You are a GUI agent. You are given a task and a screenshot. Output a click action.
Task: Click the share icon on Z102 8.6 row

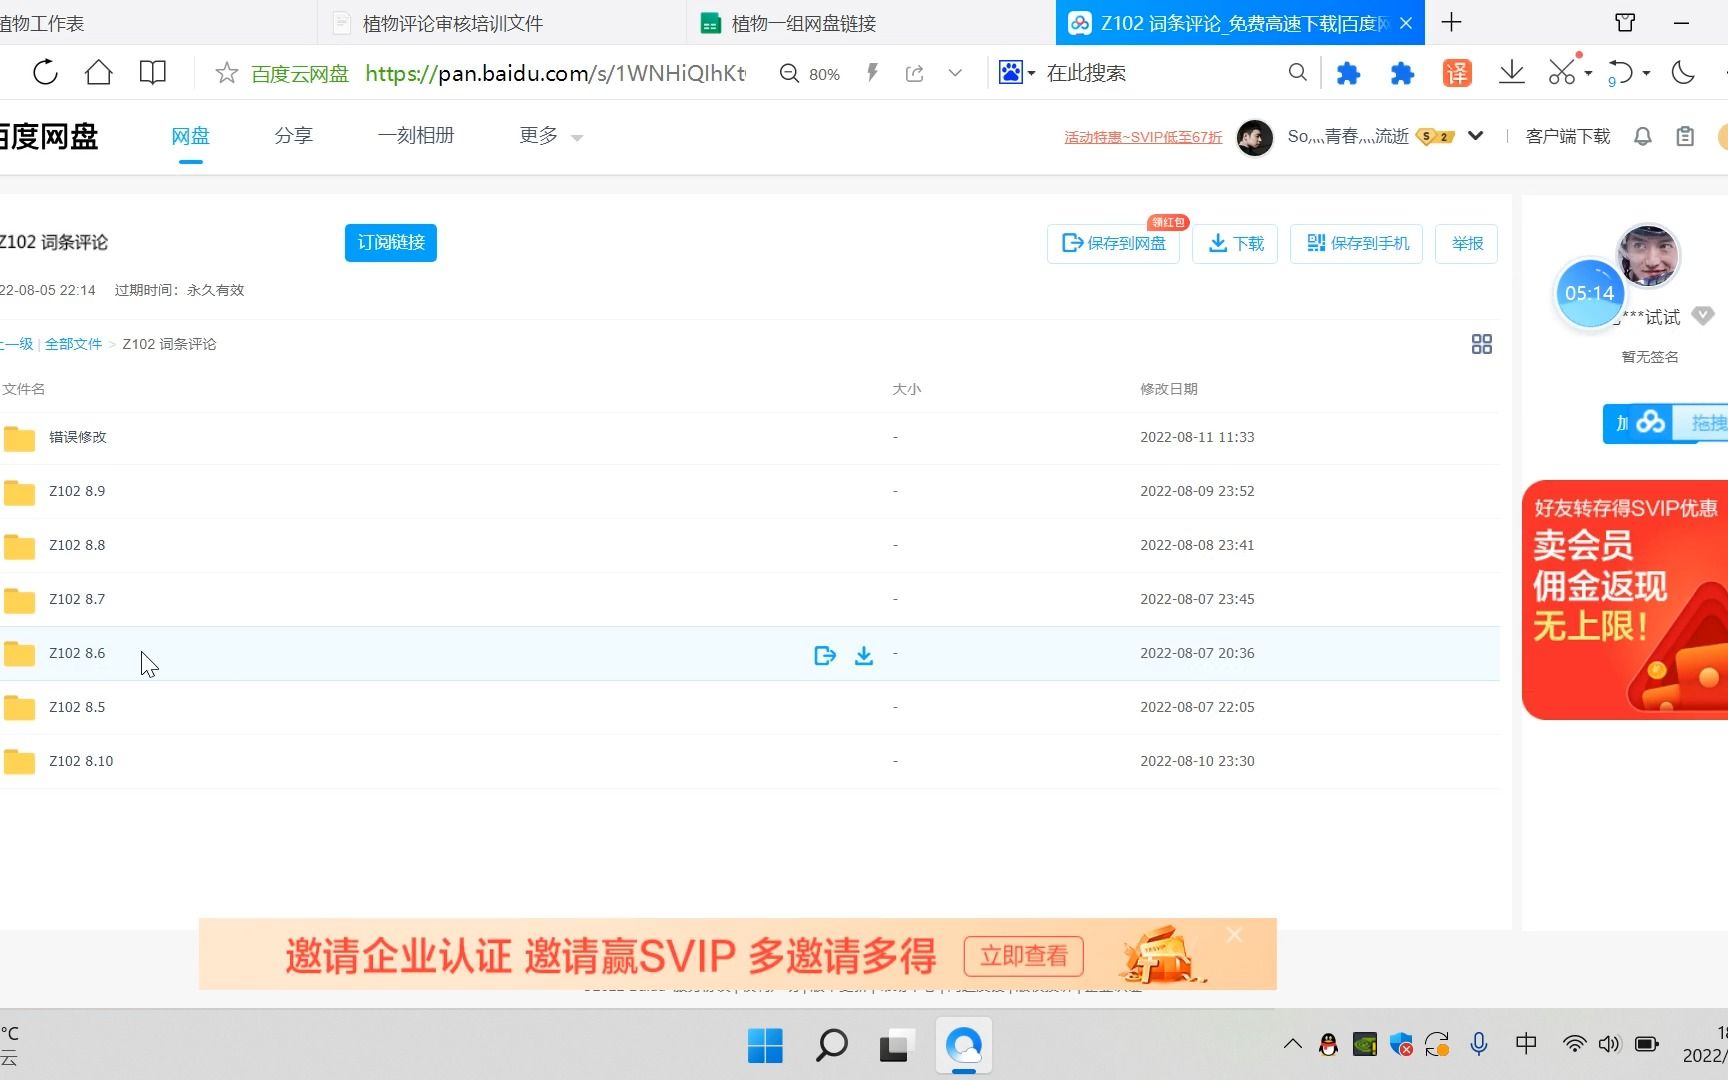point(824,655)
